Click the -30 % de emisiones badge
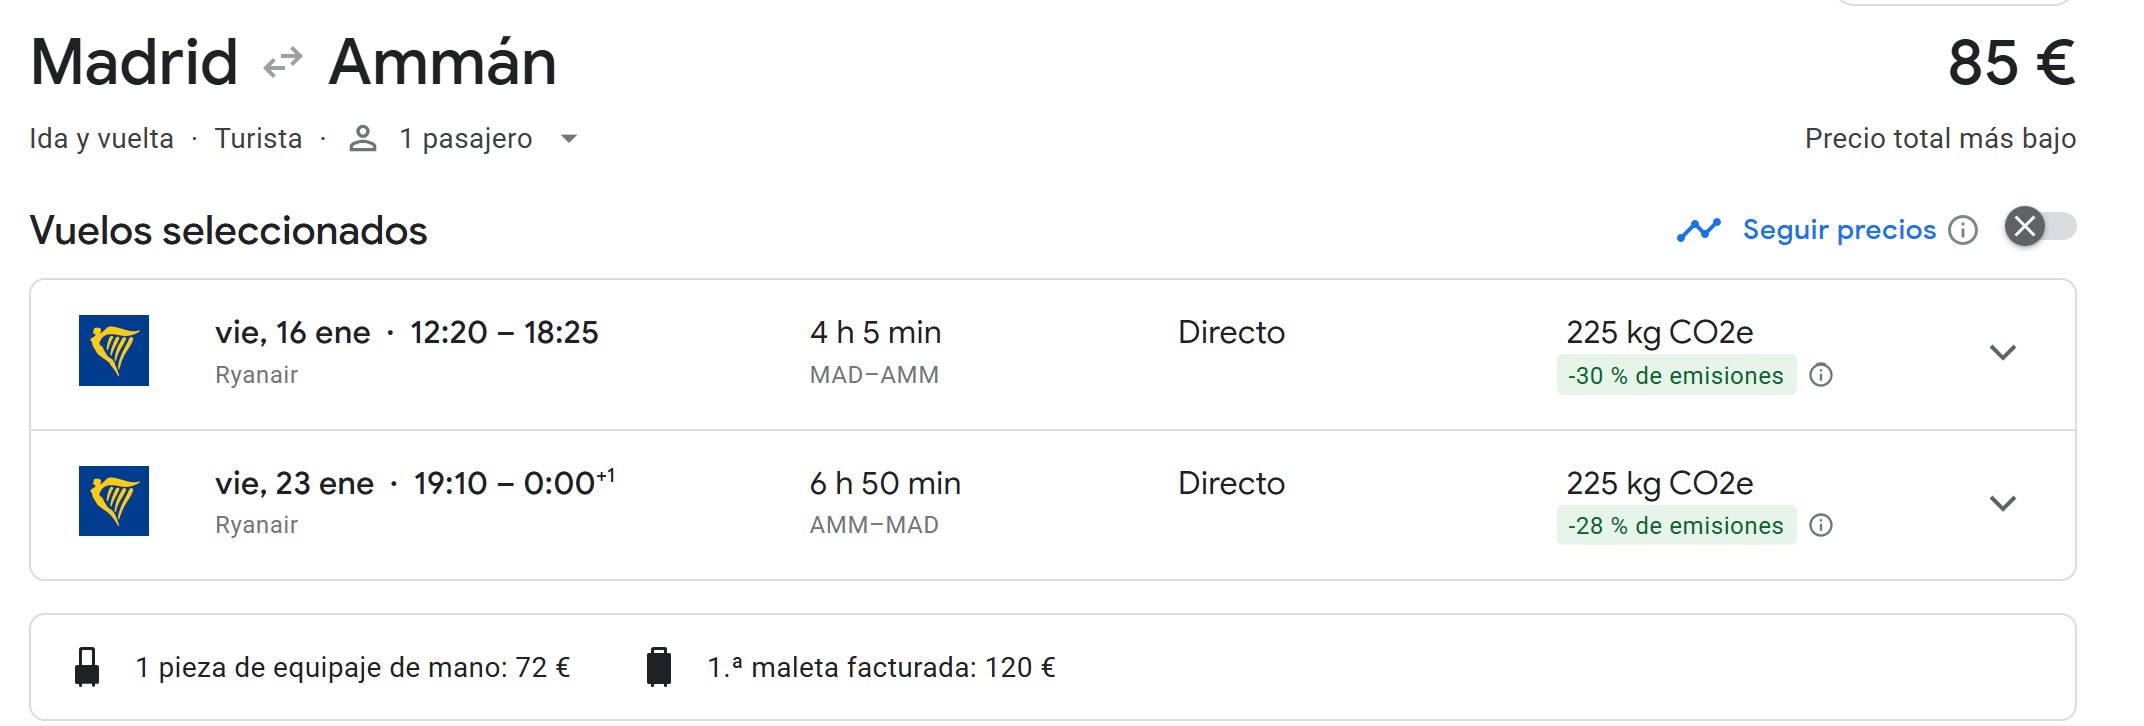The width and height of the screenshot is (2144, 726). (1675, 375)
